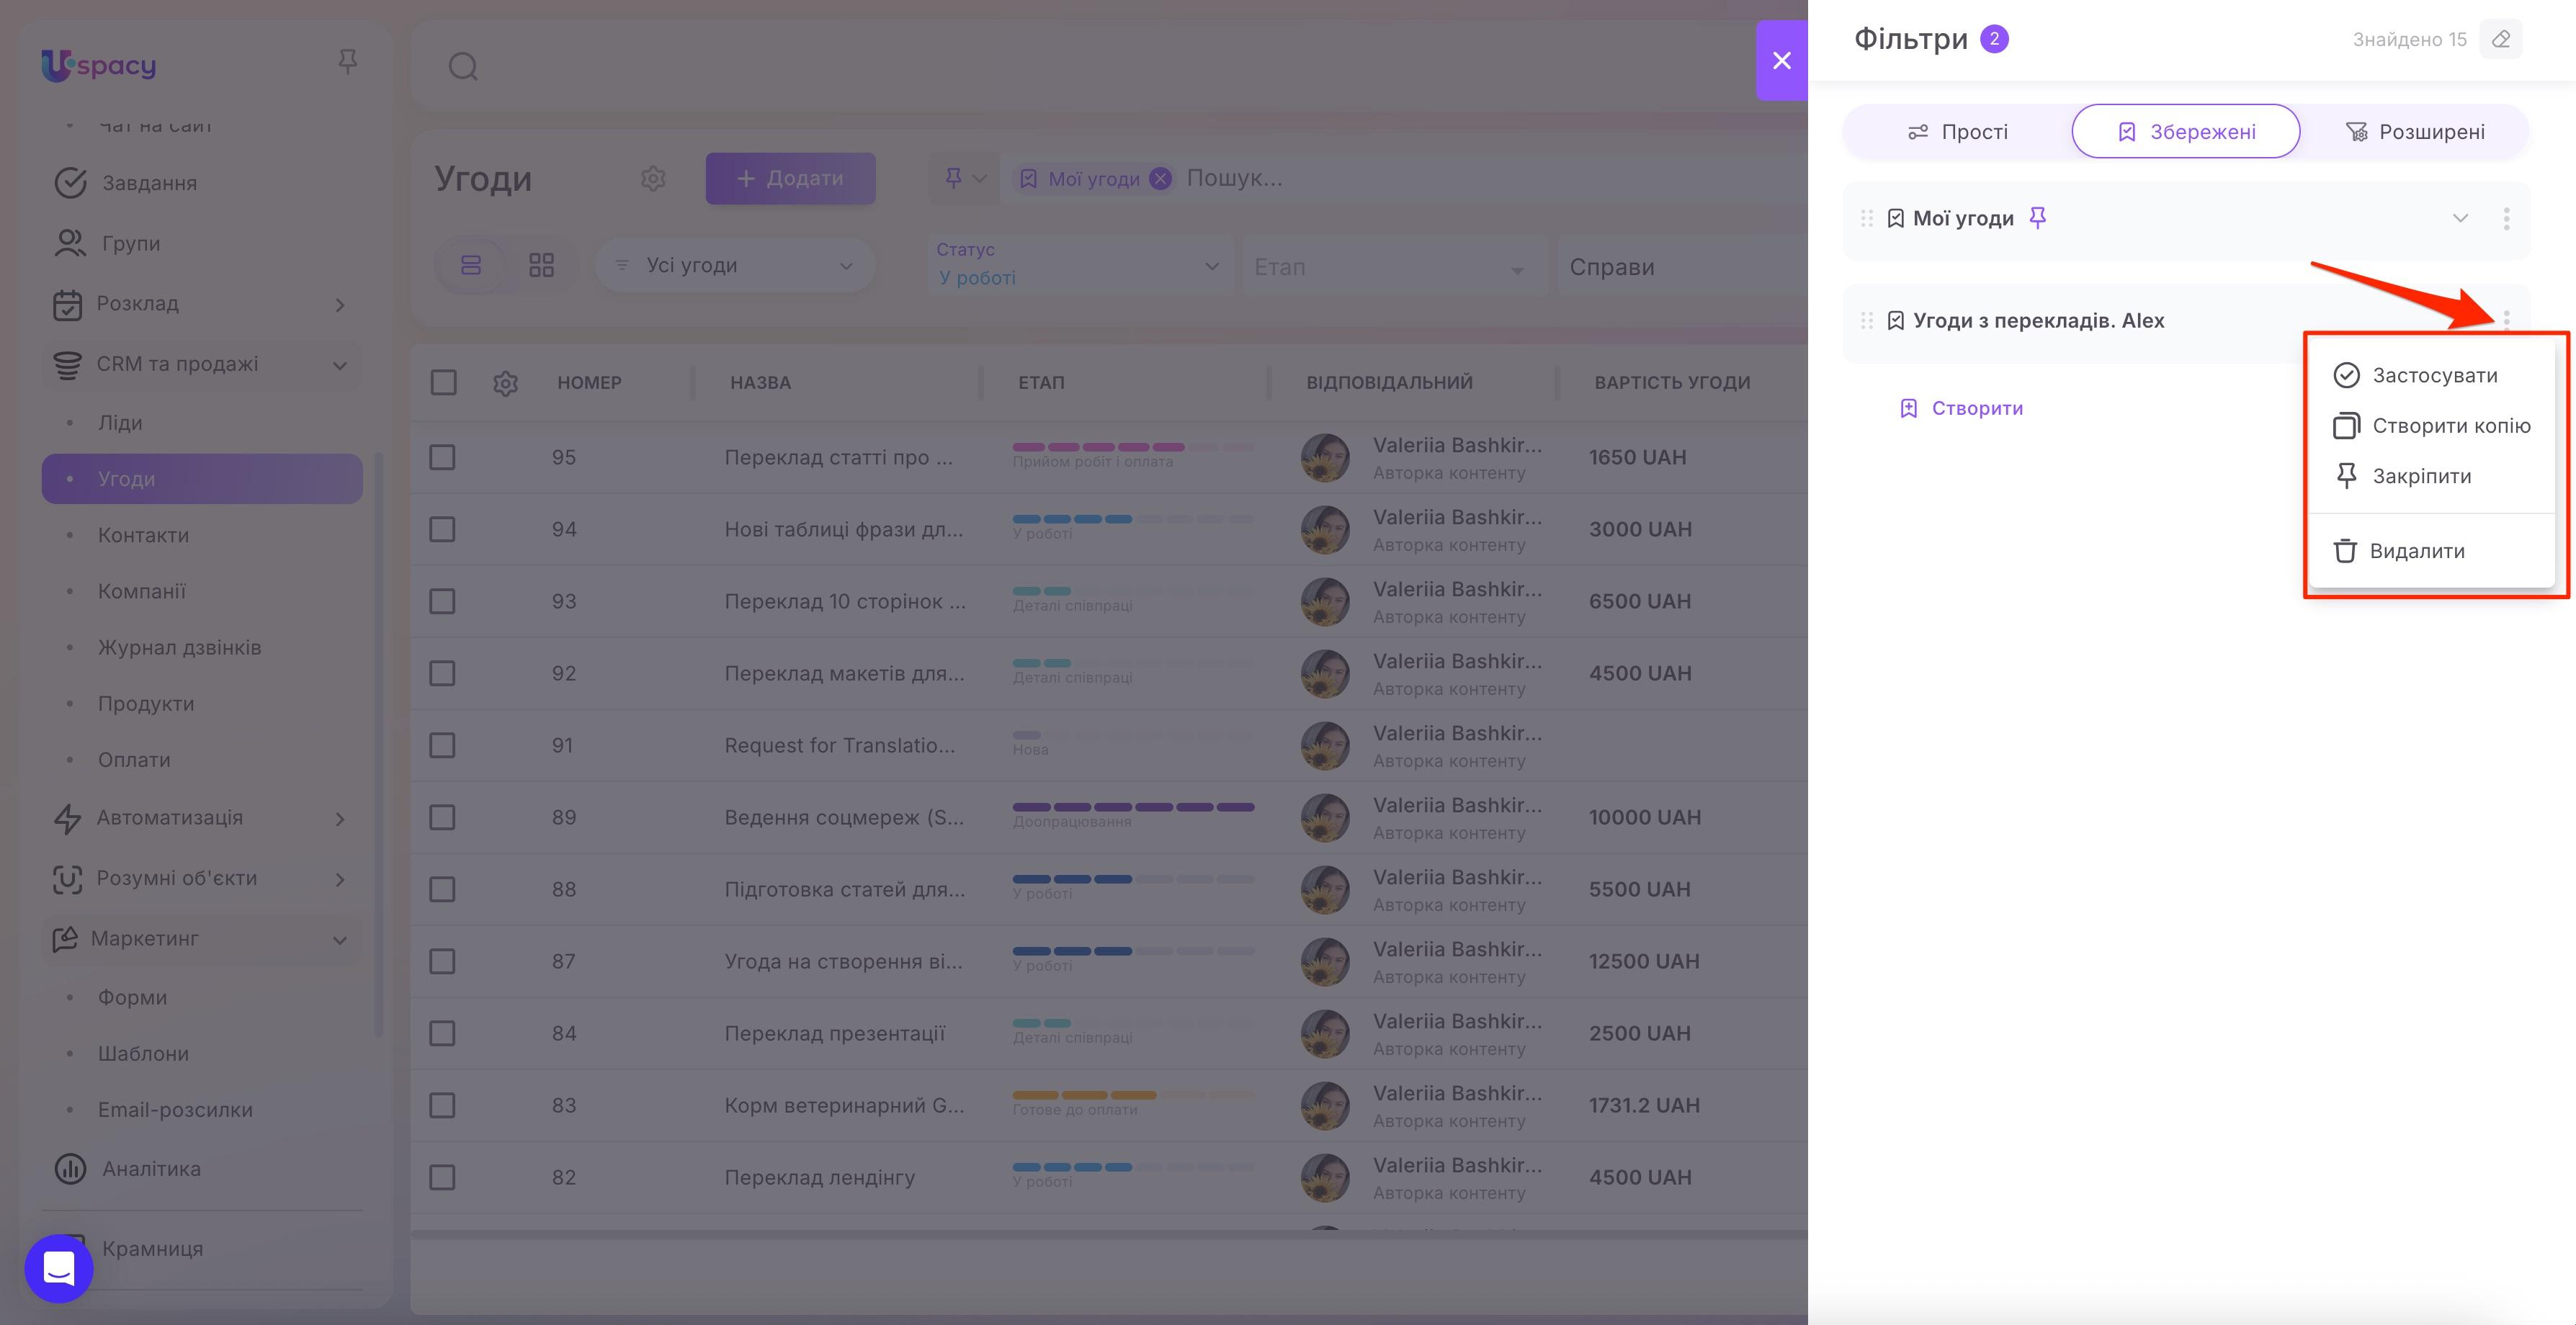Open pinned filters dropdown by search
This screenshot has height=1325, width=2576.
pos(964,179)
